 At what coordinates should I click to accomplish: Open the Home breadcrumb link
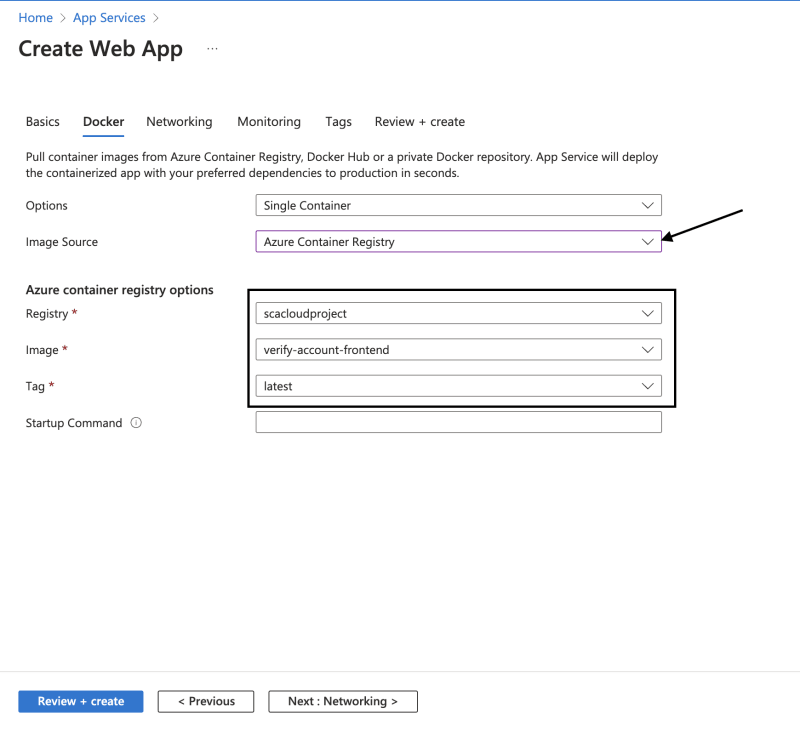click(35, 18)
